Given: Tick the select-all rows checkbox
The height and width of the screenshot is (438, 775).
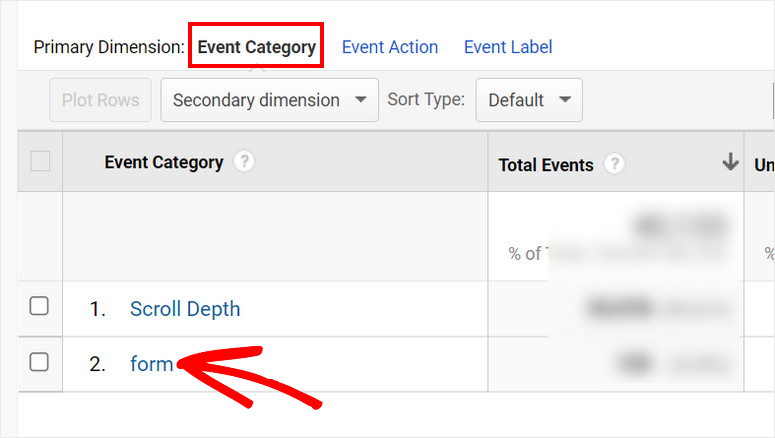Looking at the screenshot, I should click(x=40, y=161).
